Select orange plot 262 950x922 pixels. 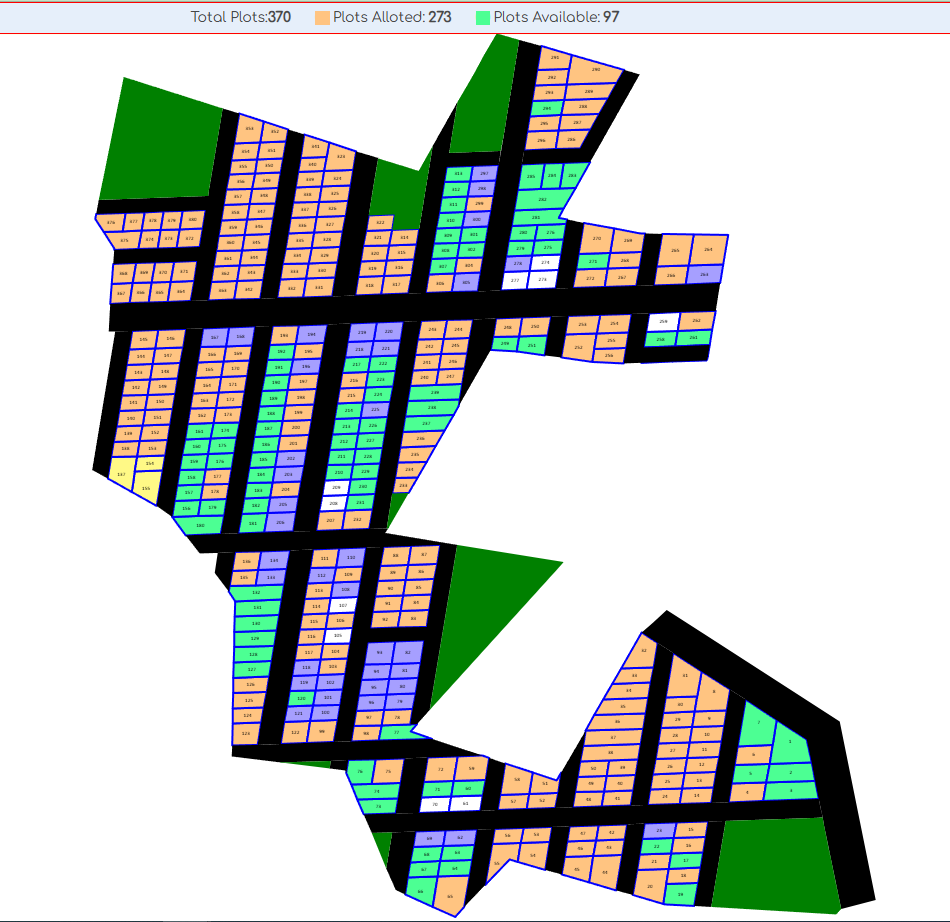[696, 321]
